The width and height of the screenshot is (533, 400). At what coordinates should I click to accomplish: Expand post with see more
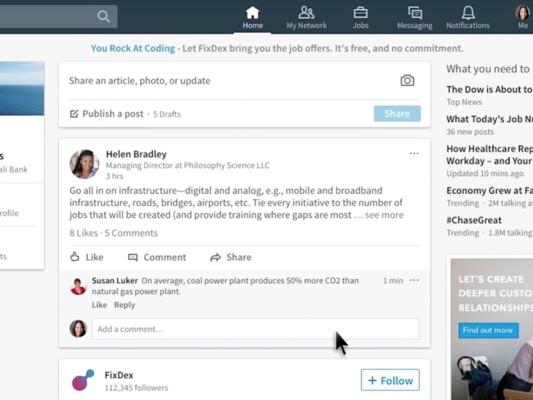coord(384,215)
